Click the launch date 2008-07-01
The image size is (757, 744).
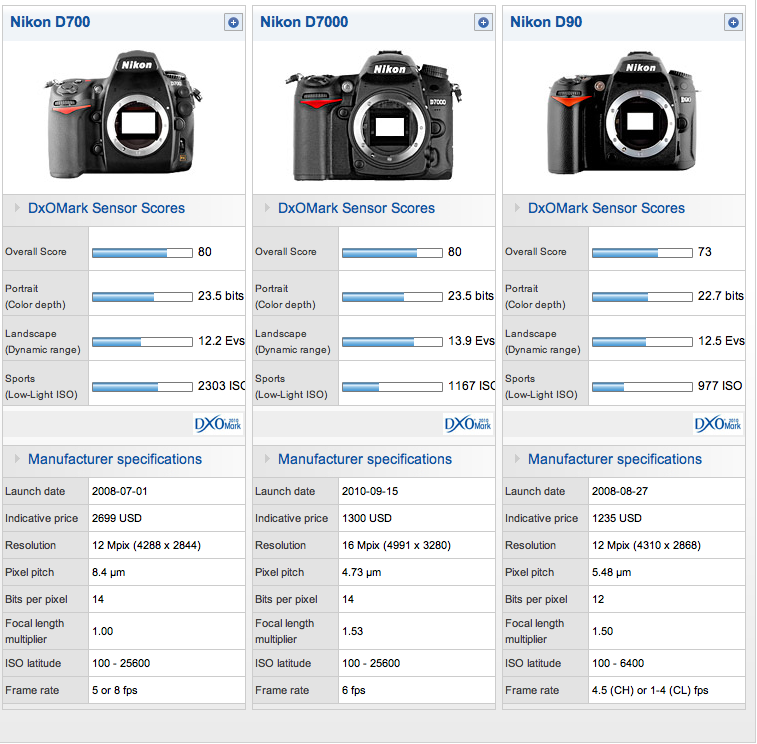tap(120, 491)
